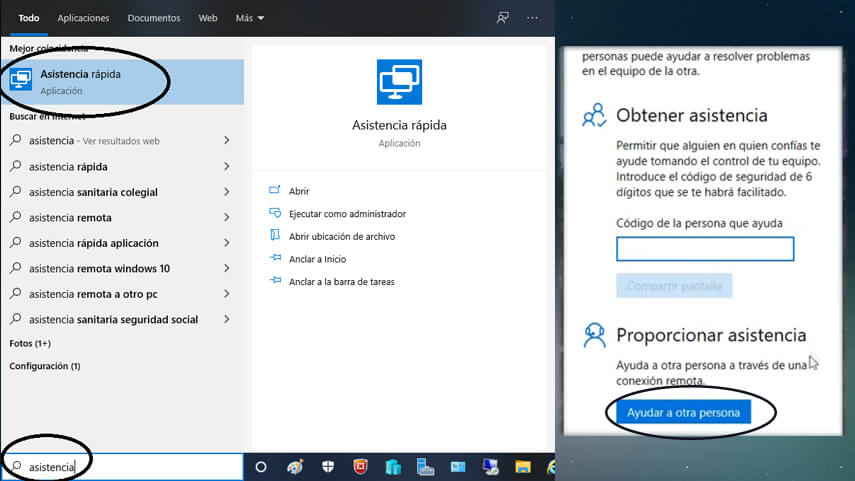
Task: Click the 'Compartir pantalla' button
Action: tap(674, 286)
